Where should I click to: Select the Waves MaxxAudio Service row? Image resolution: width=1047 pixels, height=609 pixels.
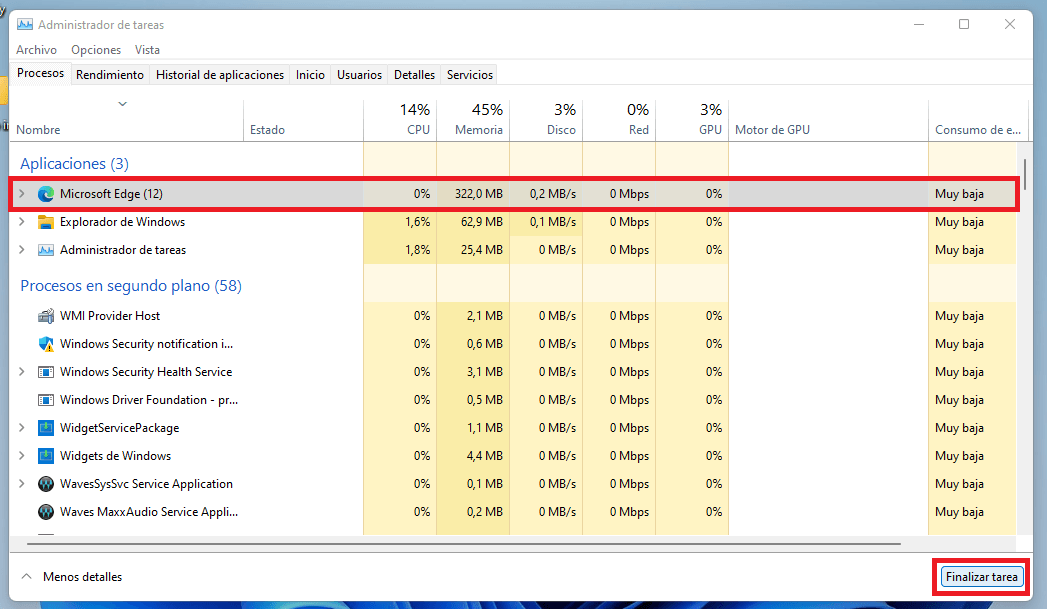(514, 512)
